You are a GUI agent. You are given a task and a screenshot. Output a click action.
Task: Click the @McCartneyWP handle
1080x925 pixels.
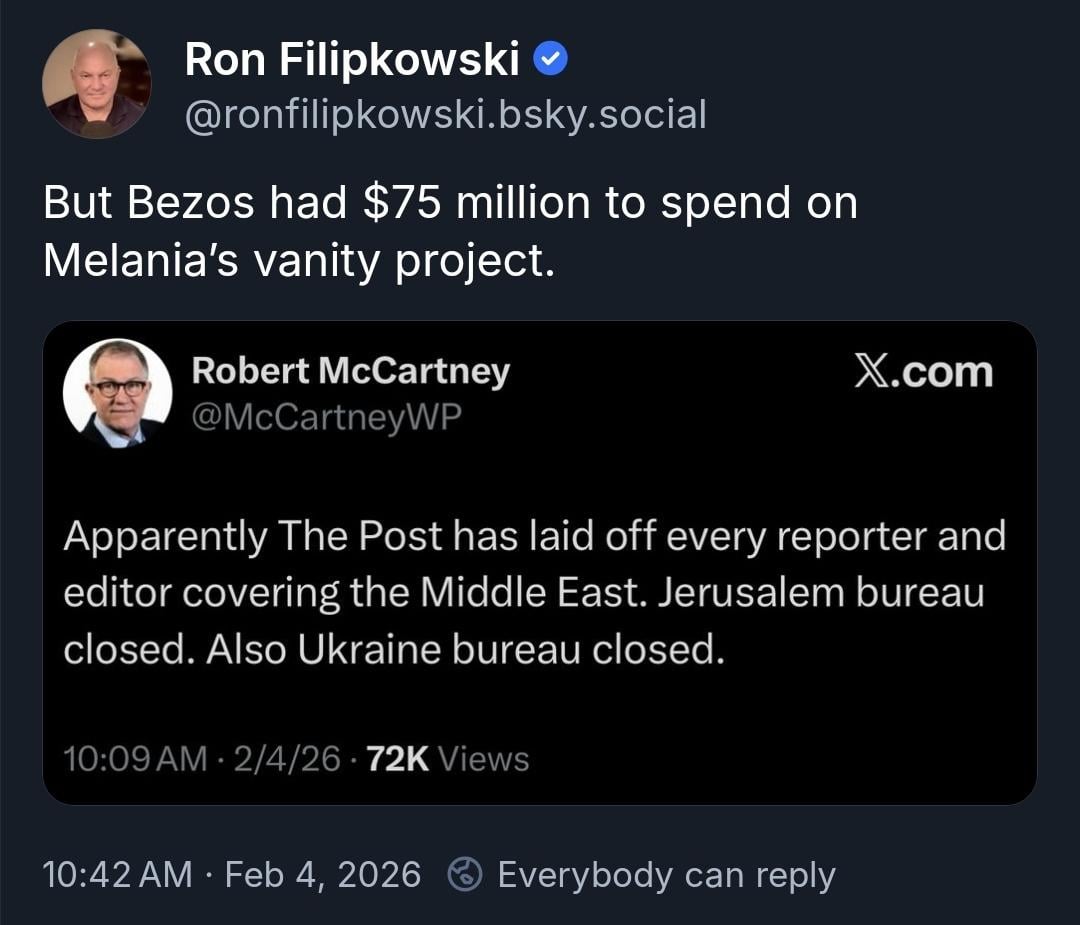[326, 416]
